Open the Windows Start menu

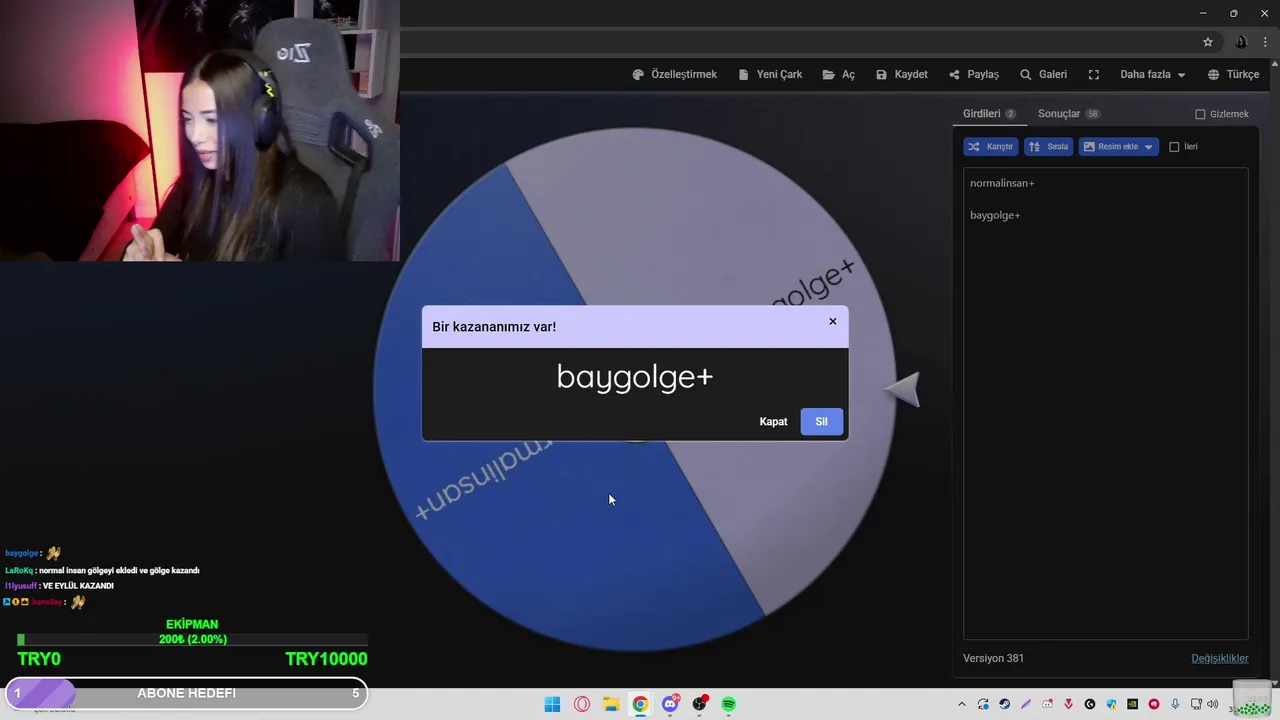552,704
